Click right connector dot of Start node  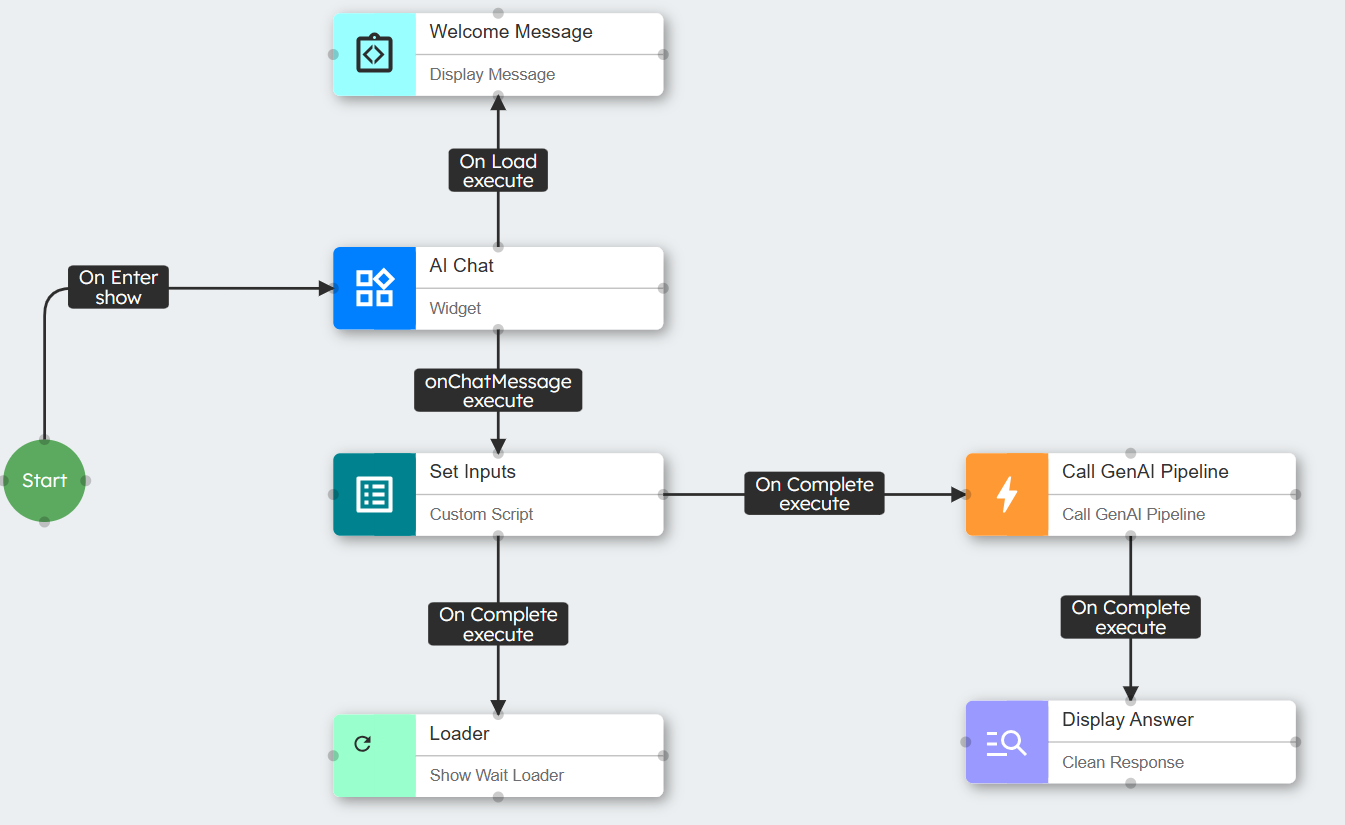tap(86, 481)
